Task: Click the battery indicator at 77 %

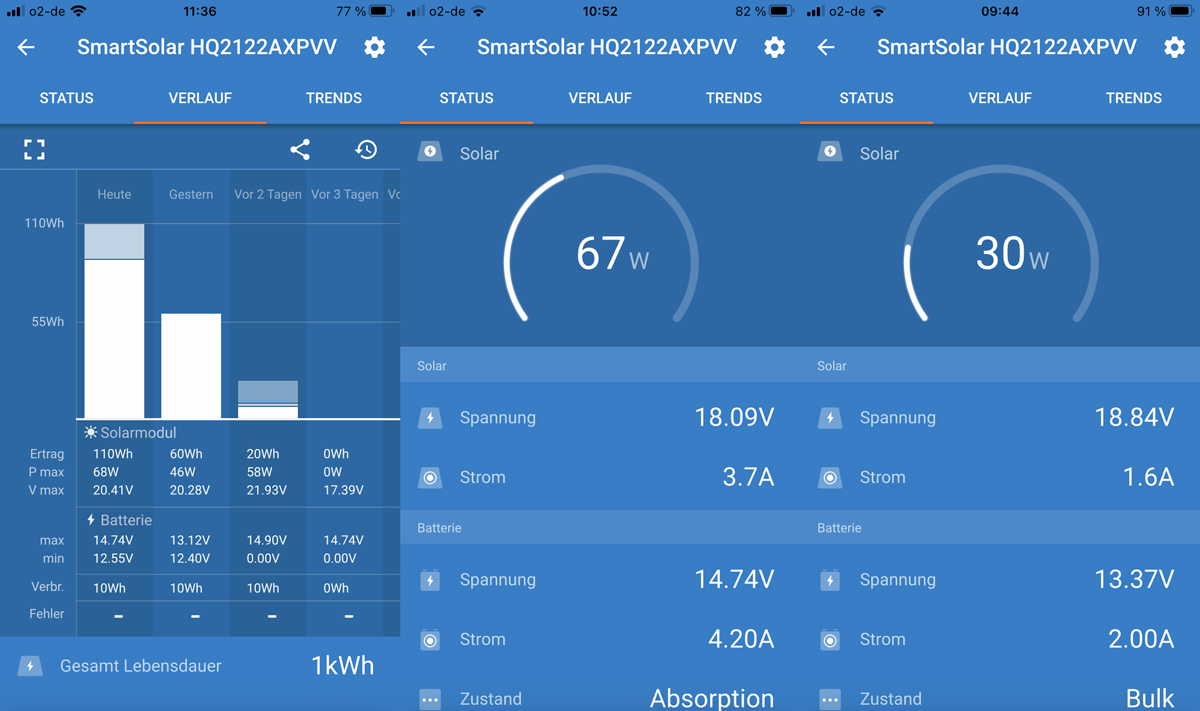Action: [x=381, y=11]
